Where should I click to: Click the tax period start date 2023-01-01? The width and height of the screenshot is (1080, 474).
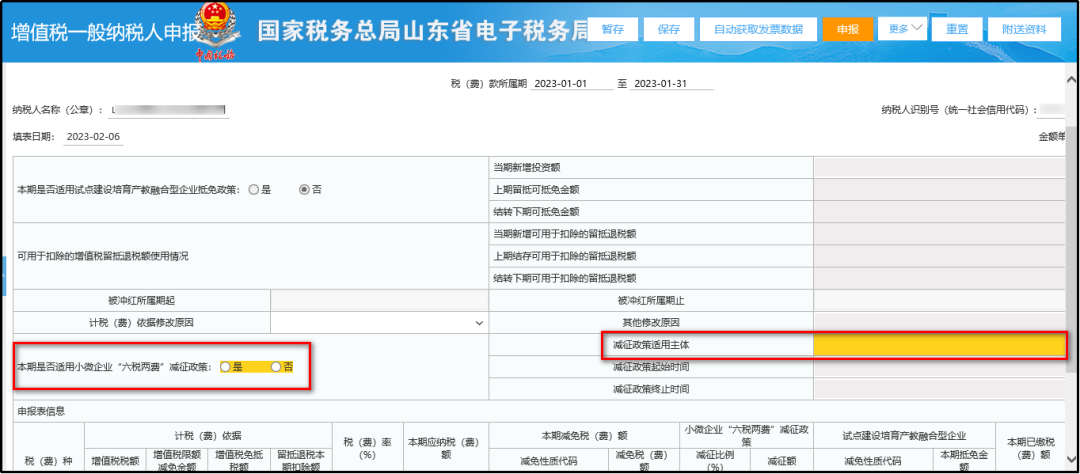coord(572,84)
